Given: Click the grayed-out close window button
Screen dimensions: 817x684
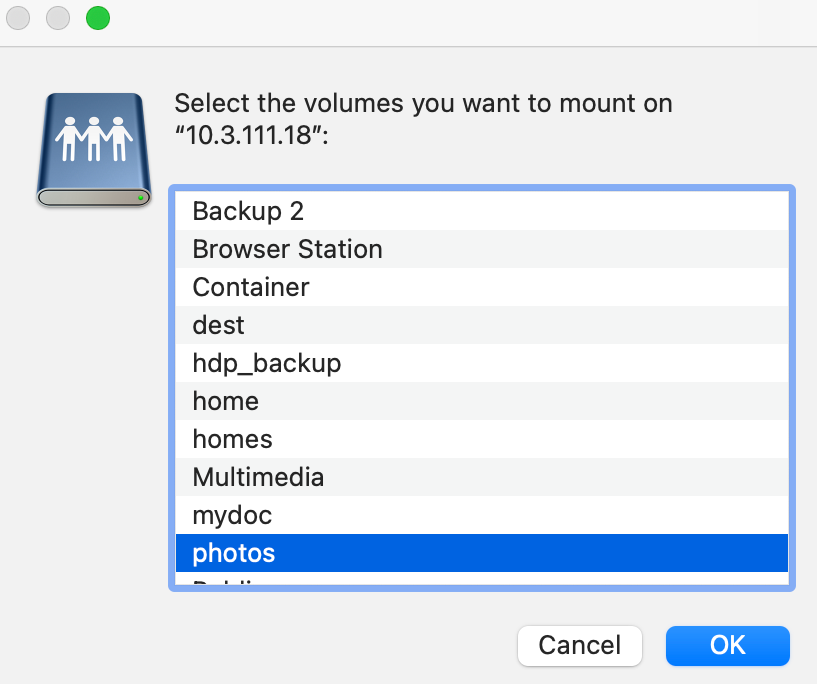Looking at the screenshot, I should [x=18, y=18].
